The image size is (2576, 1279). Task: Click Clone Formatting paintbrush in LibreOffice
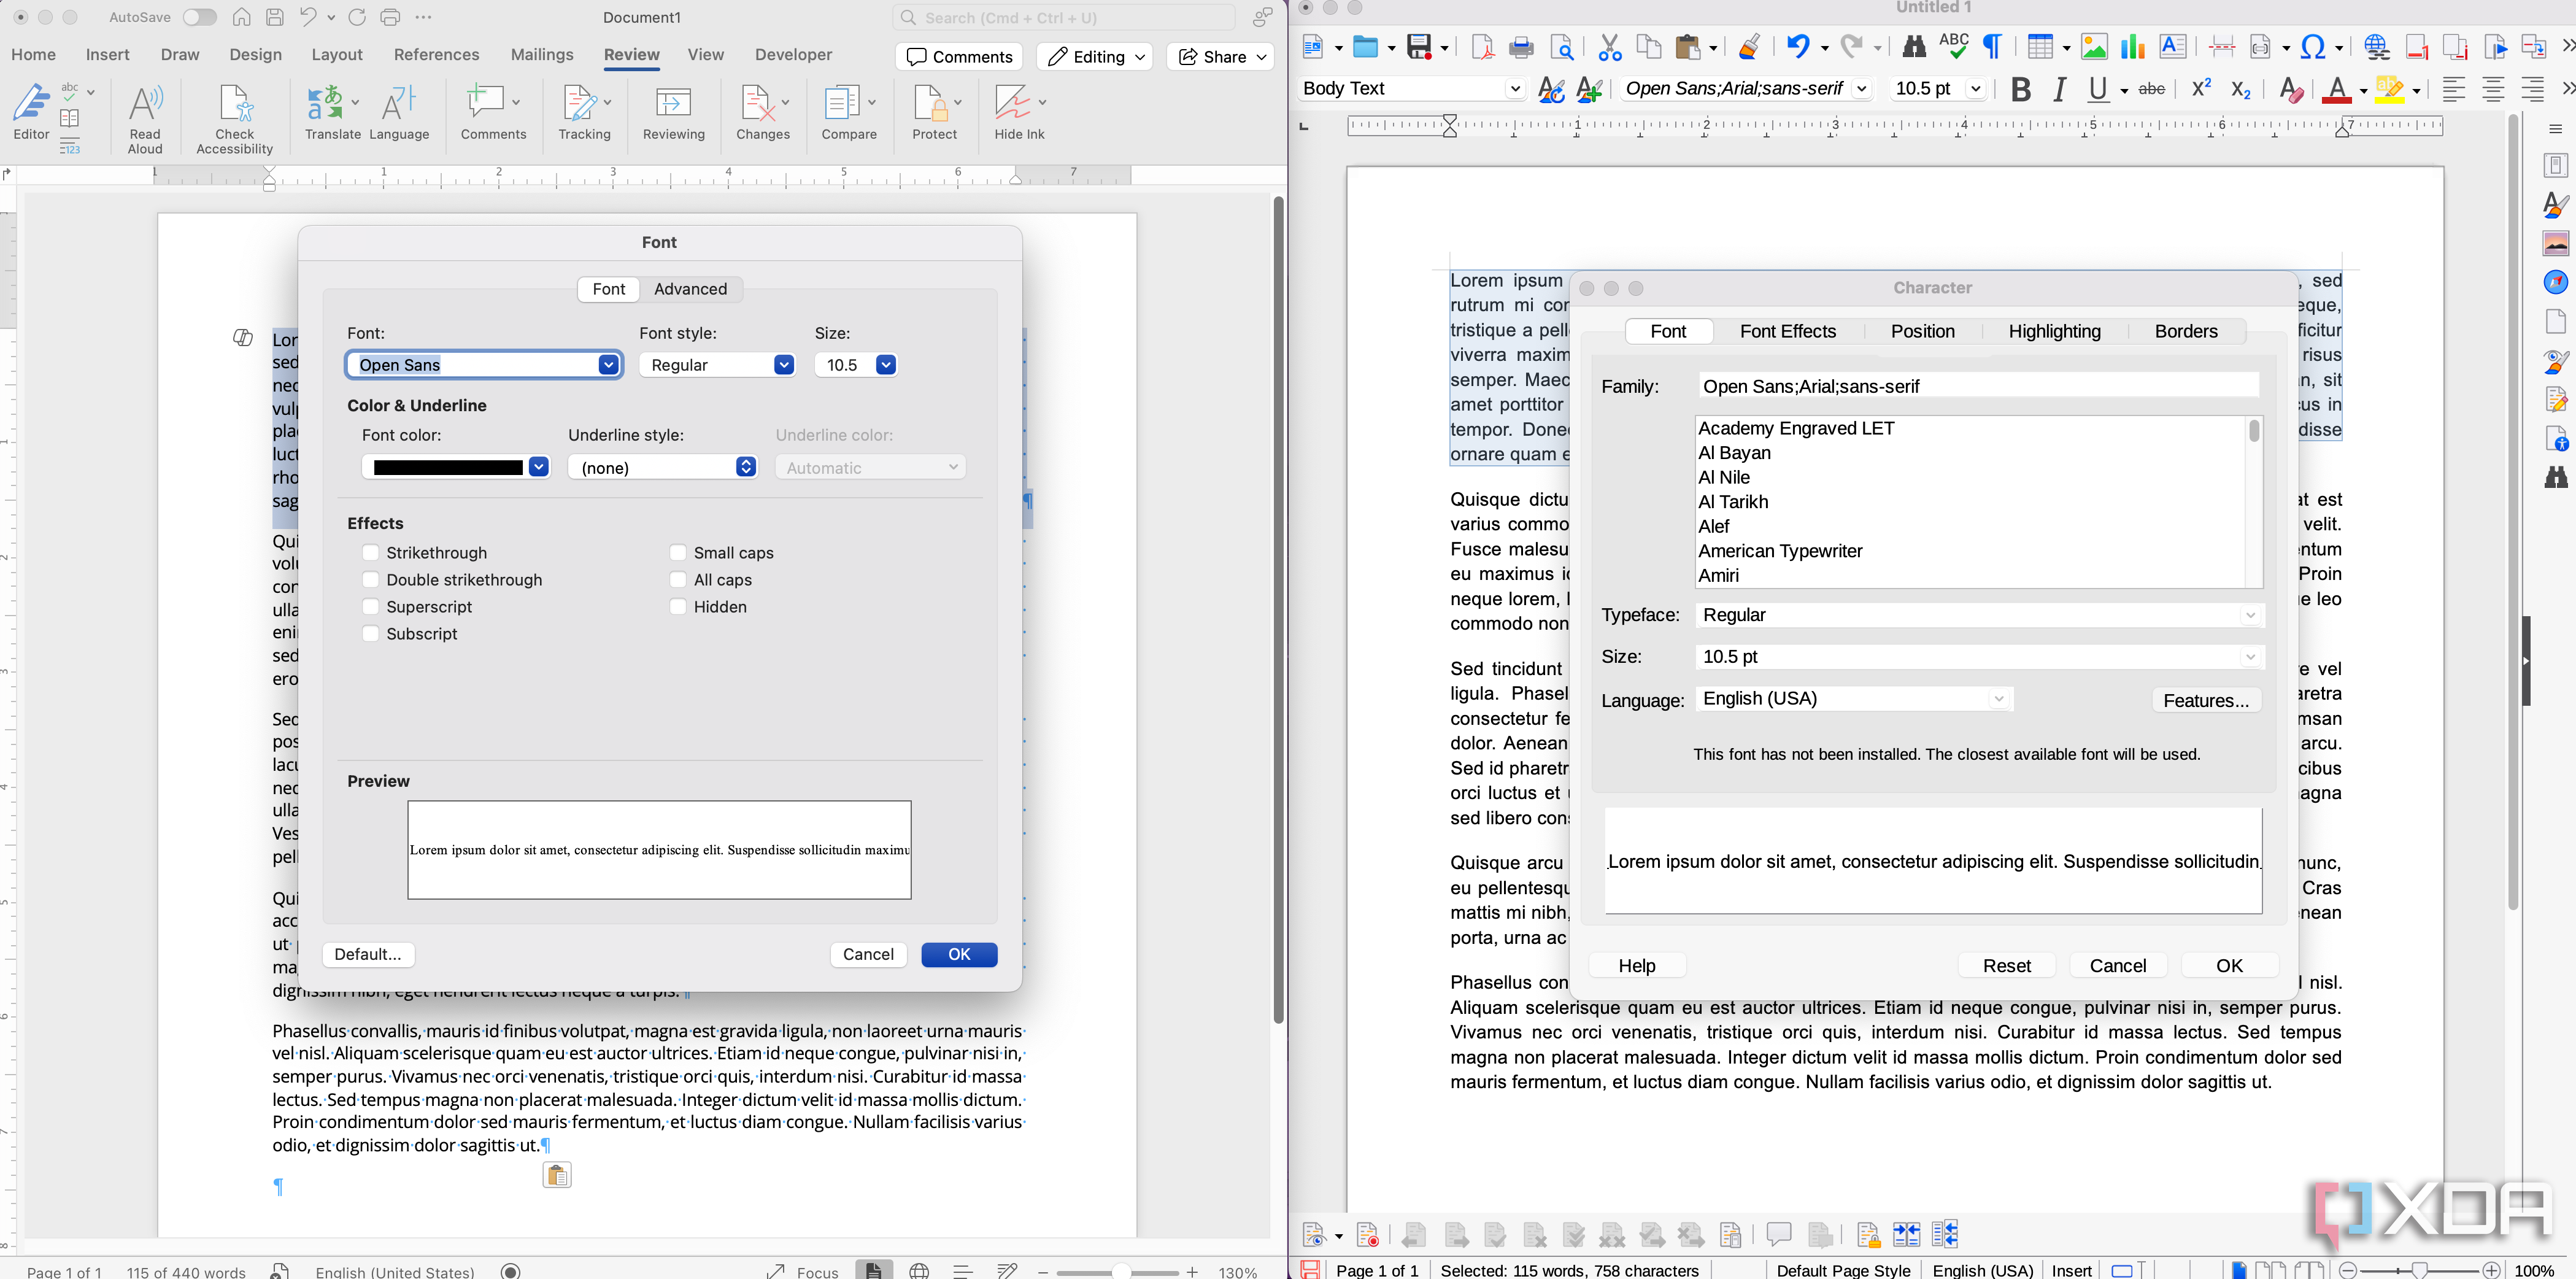pos(1749,46)
